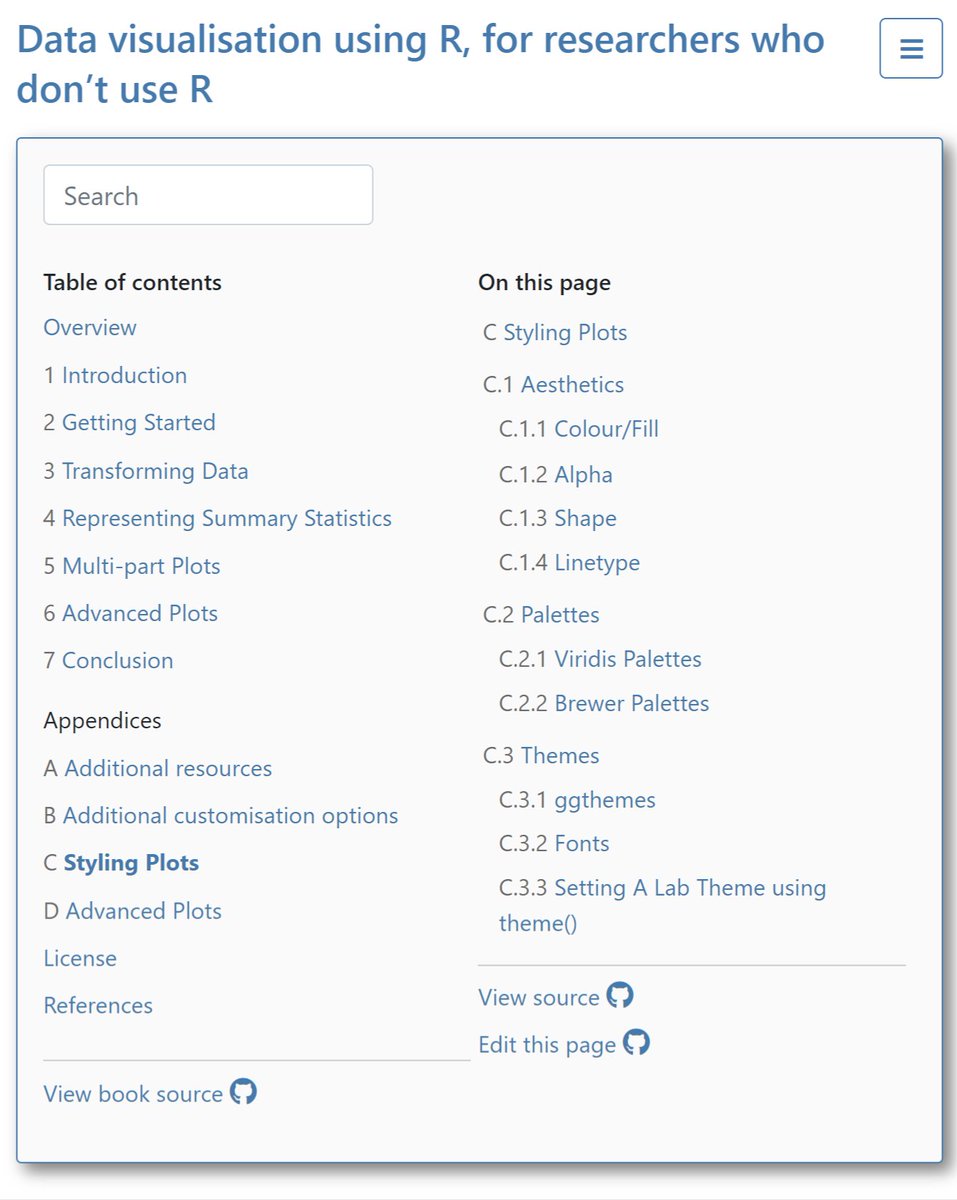Click GitHub icon beside Edit this page
Image resolution: width=957 pixels, height=1200 pixels.
[637, 1042]
